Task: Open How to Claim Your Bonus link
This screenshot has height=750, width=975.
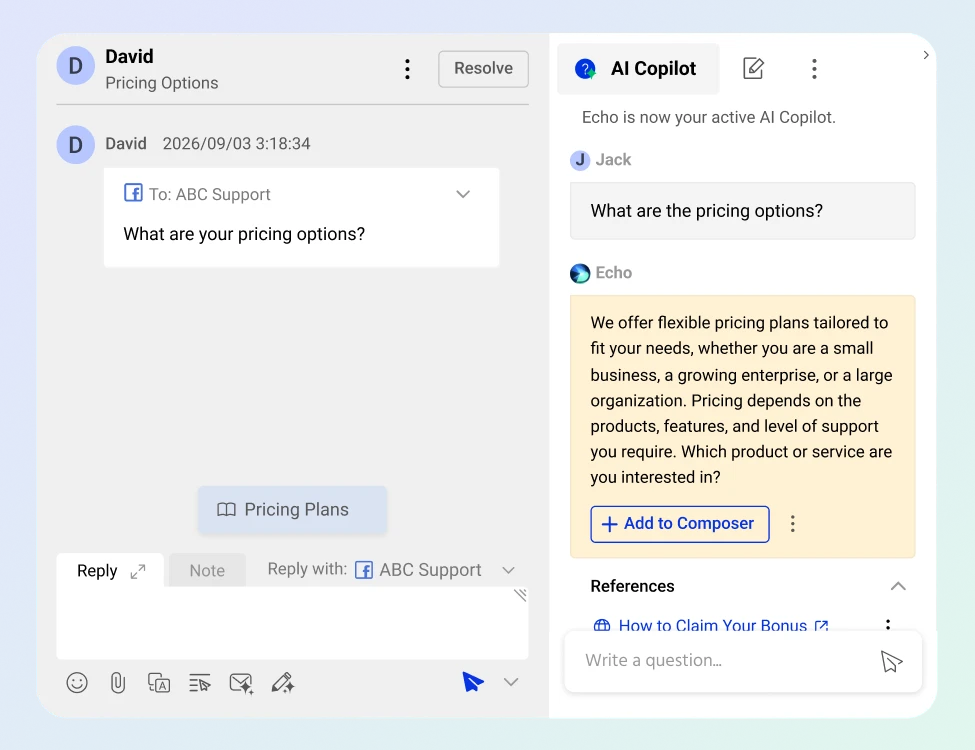Action: pyautogui.click(x=713, y=625)
